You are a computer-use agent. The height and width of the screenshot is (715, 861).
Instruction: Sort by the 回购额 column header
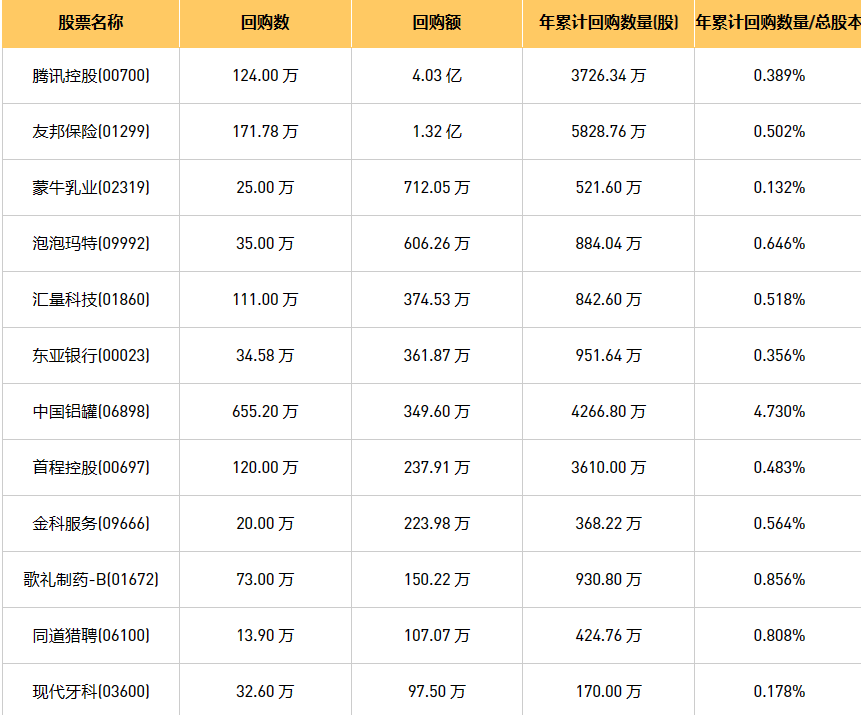tap(437, 22)
